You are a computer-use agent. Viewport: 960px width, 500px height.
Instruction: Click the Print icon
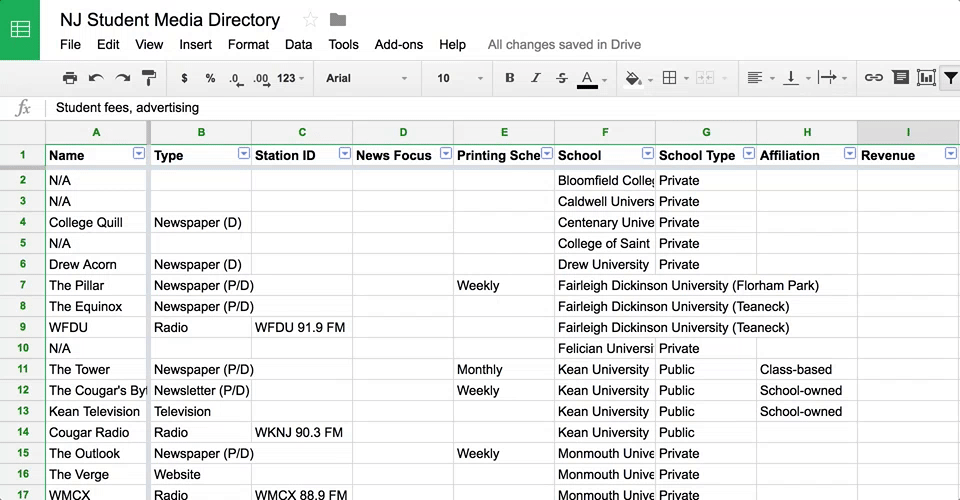pos(70,78)
